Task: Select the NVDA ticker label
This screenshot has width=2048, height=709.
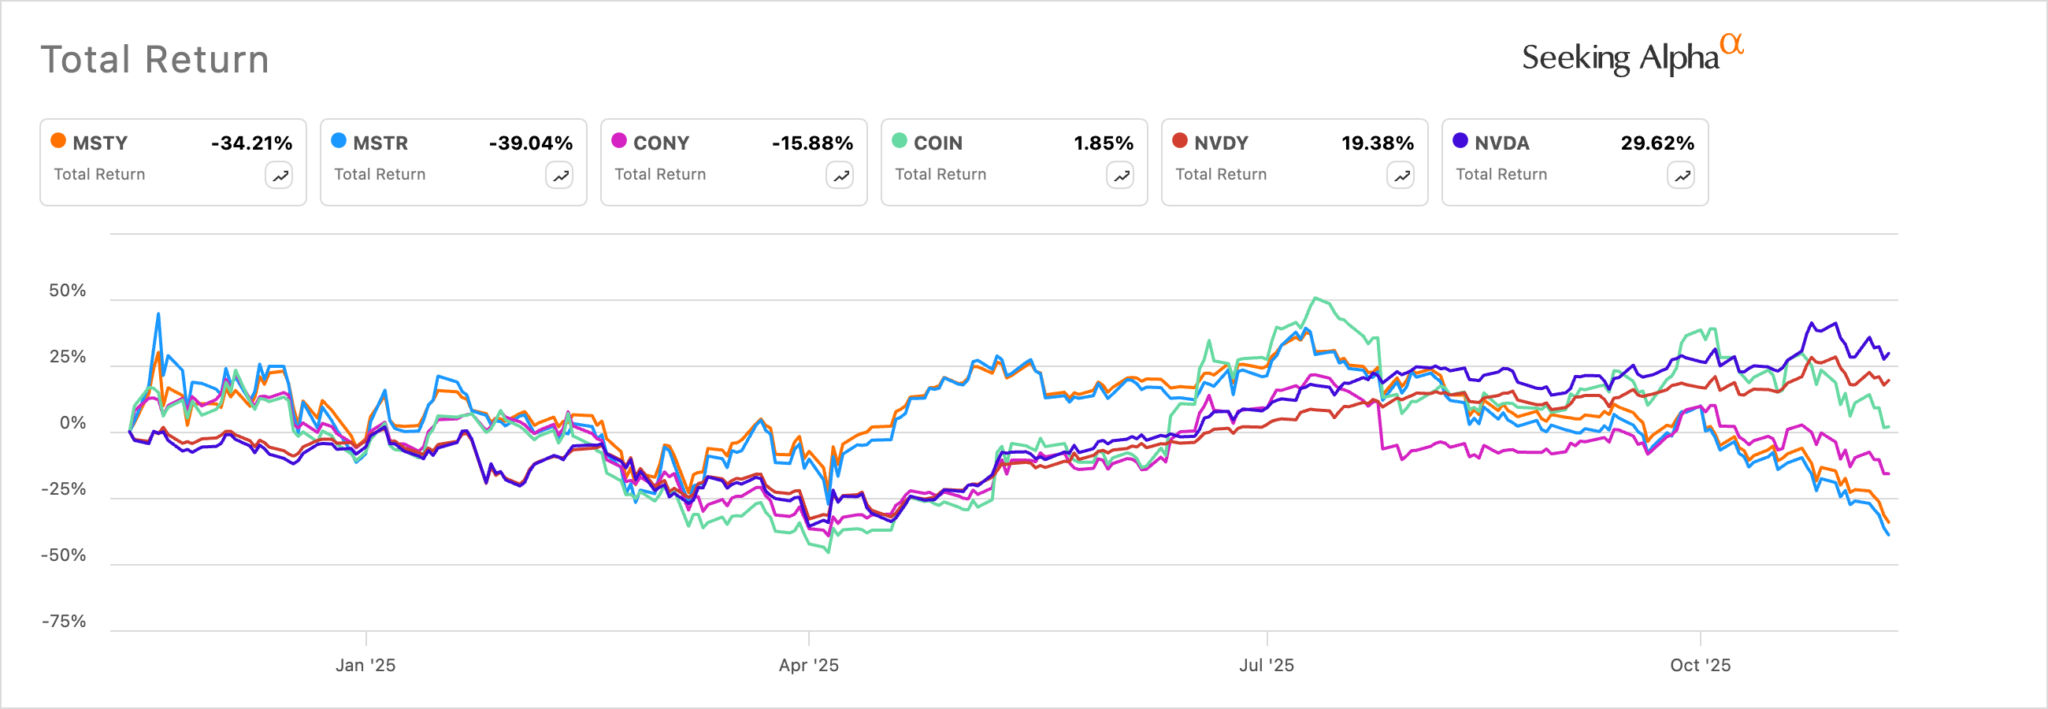Action: 1502,143
